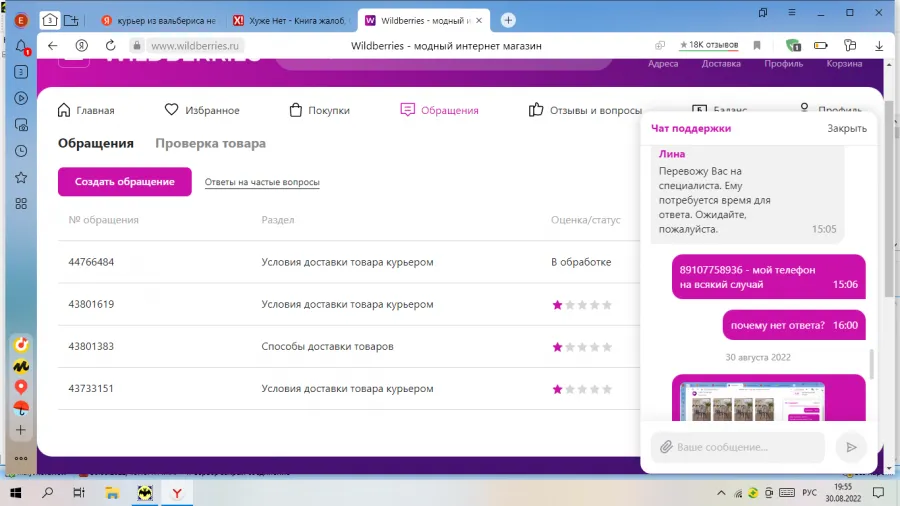Open browser downloads arrow icon
Viewport: 900px width, 506px height.
pos(879,46)
